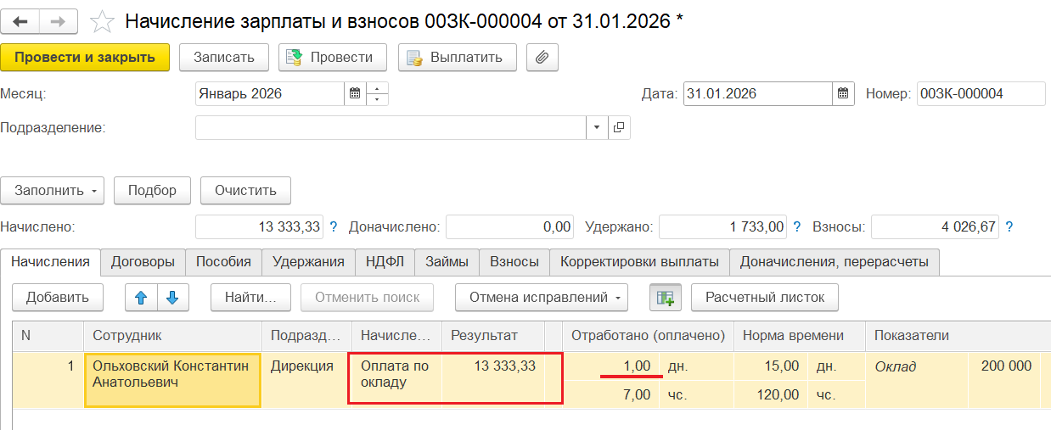Open the Подразделение selection form icon
This screenshot has width=1052, height=431.
coord(619,128)
